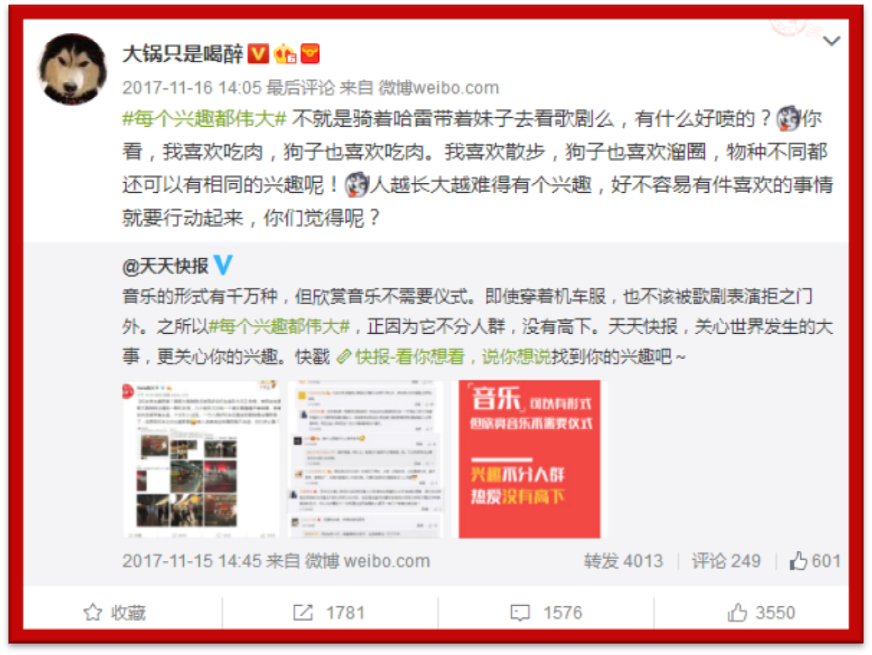
Task: Open the post options chevron menu
Action: (x=831, y=41)
